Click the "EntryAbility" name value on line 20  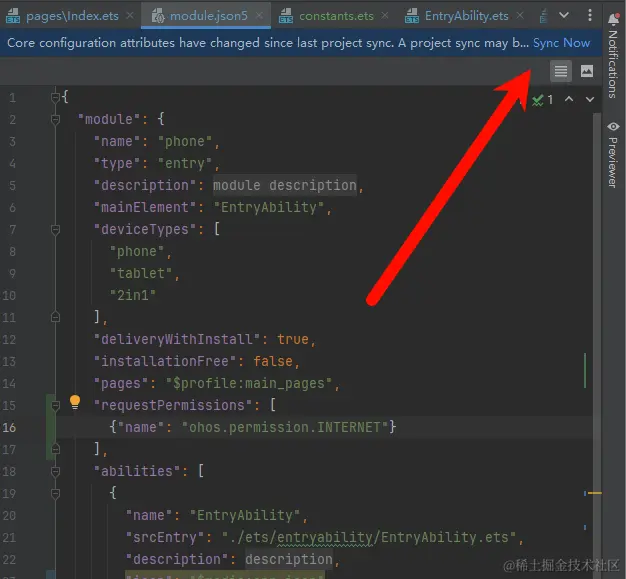coord(245,516)
